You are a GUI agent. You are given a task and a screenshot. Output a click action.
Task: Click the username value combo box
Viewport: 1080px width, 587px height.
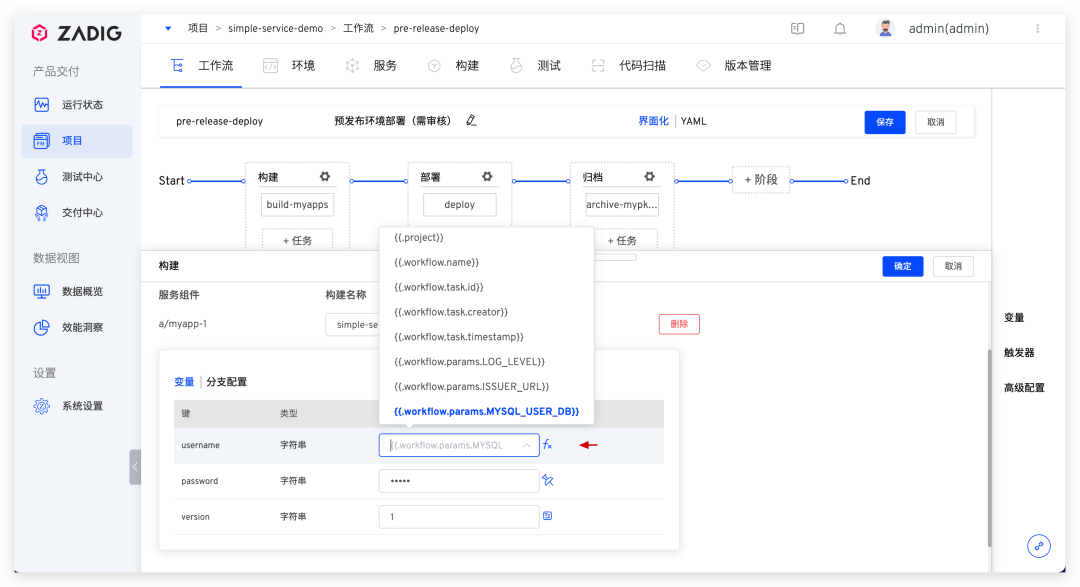(459, 445)
